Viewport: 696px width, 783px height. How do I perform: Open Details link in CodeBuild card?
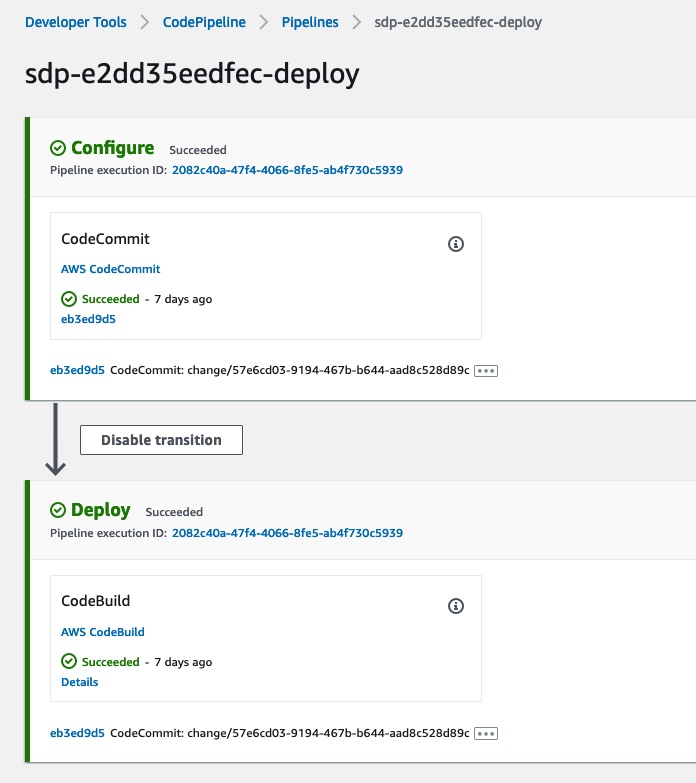pyautogui.click(x=79, y=682)
